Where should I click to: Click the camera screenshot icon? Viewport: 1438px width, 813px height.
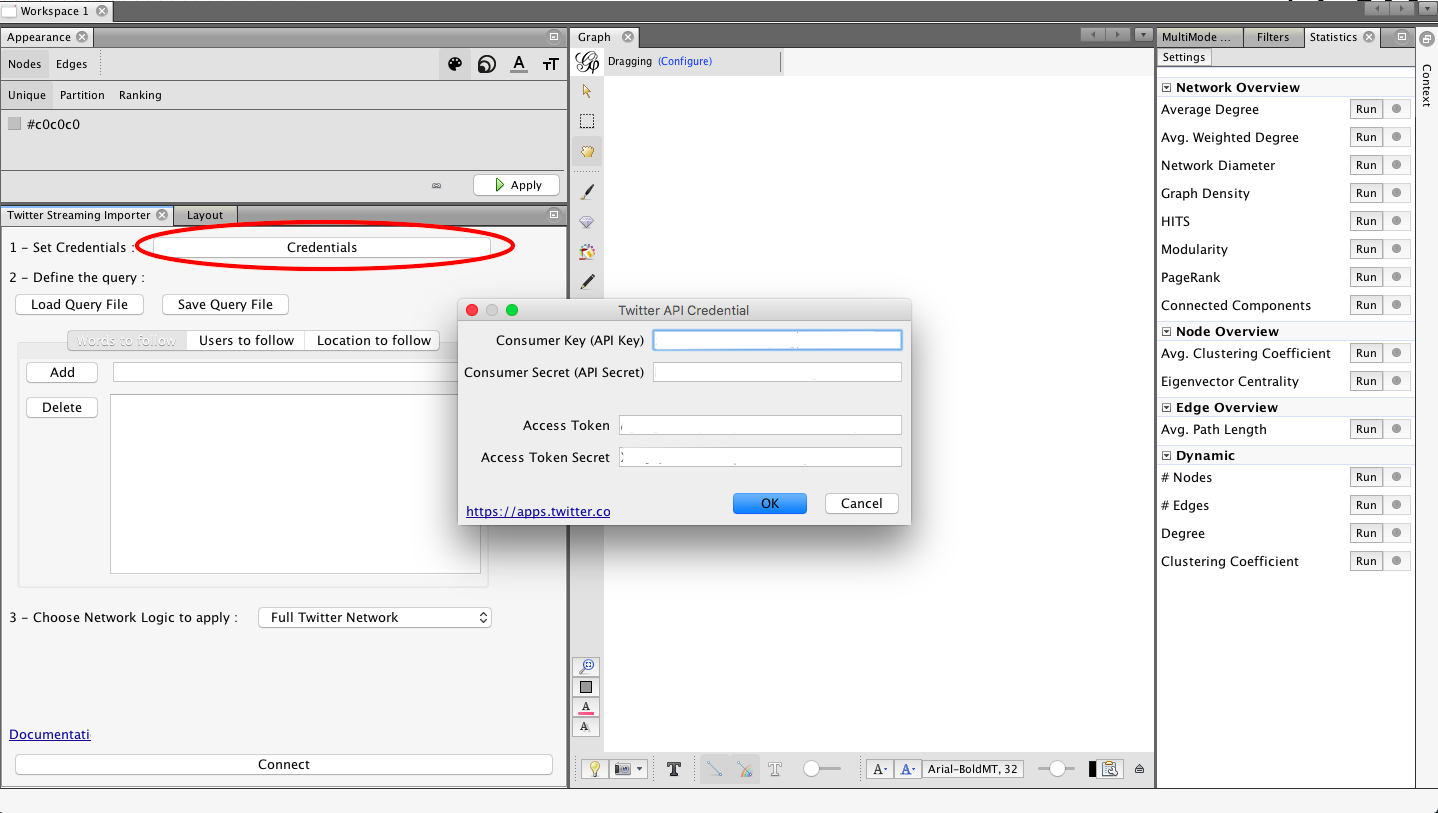coord(623,769)
